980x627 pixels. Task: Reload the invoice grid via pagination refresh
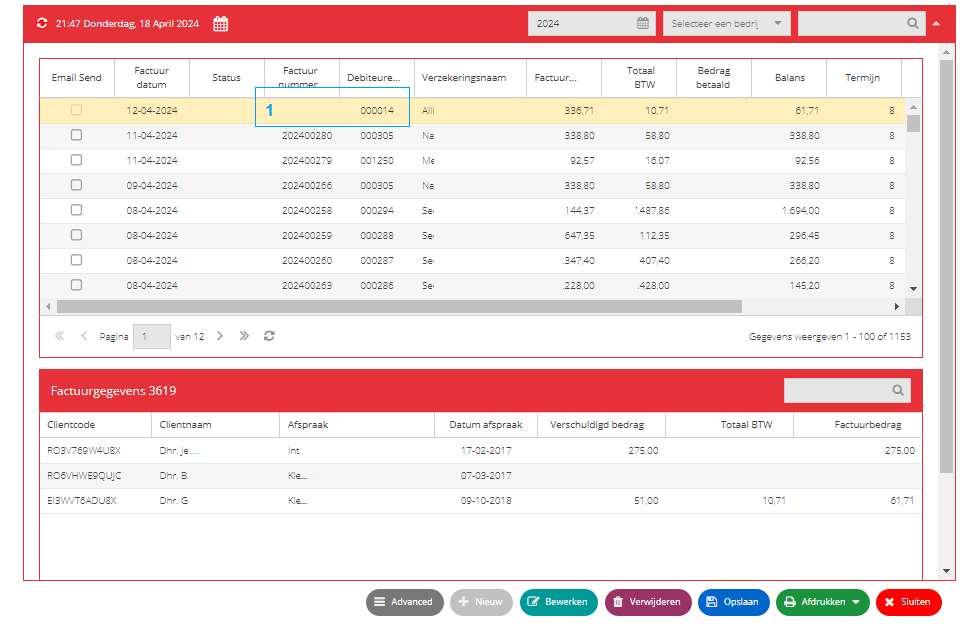click(x=269, y=336)
